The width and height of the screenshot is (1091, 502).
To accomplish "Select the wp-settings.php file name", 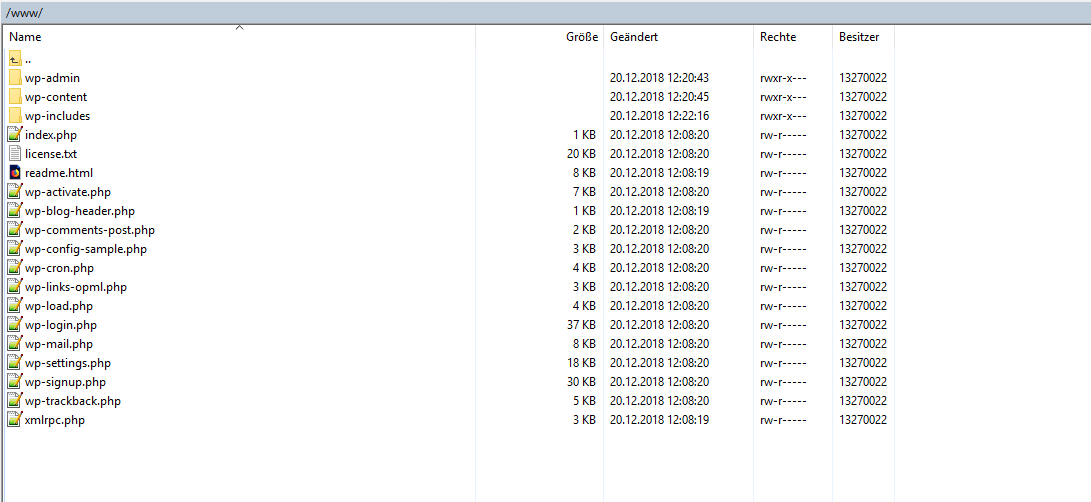I will 67,363.
